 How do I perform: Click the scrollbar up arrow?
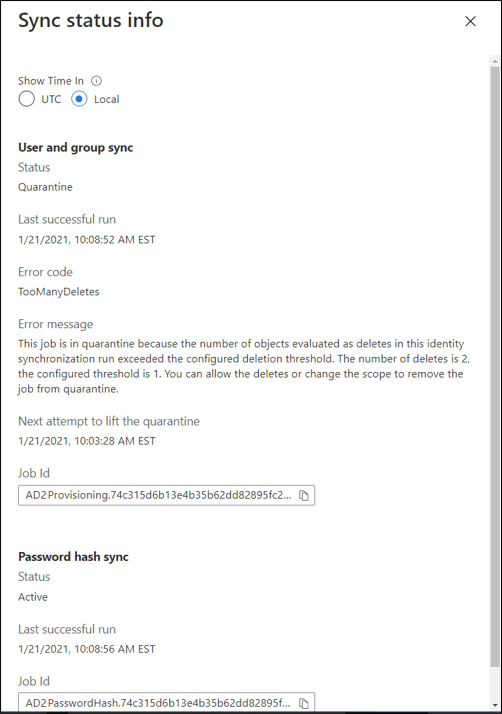[x=495, y=61]
